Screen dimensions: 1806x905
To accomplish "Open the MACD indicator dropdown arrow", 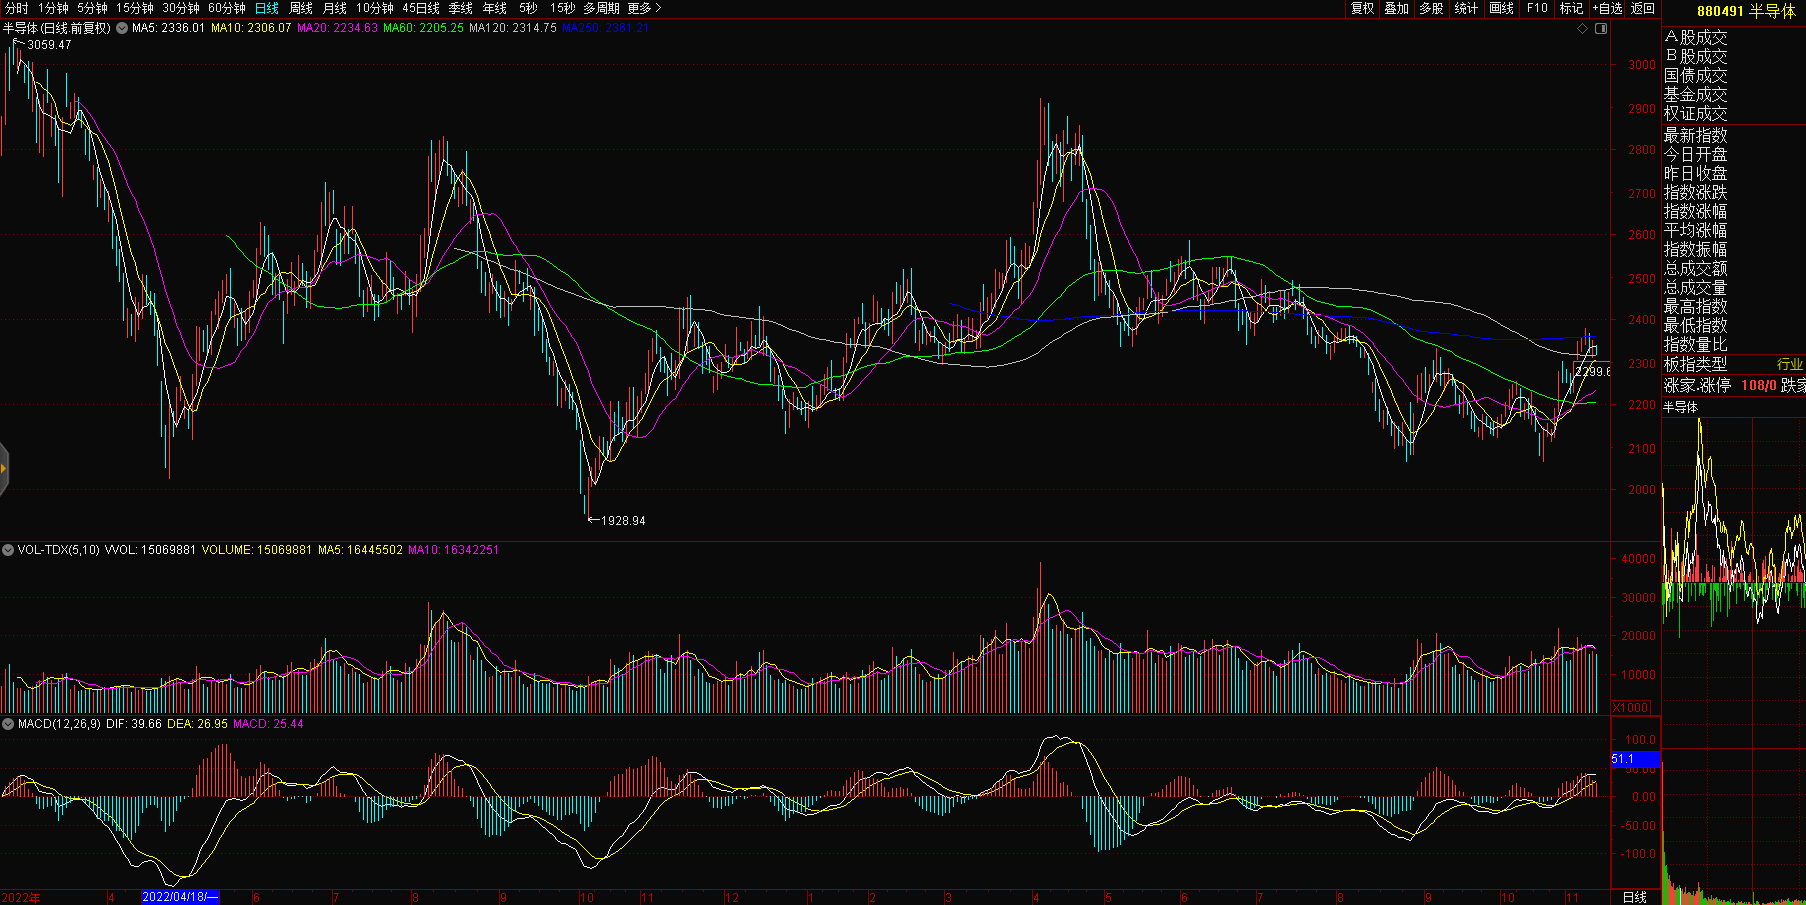I will [8, 724].
